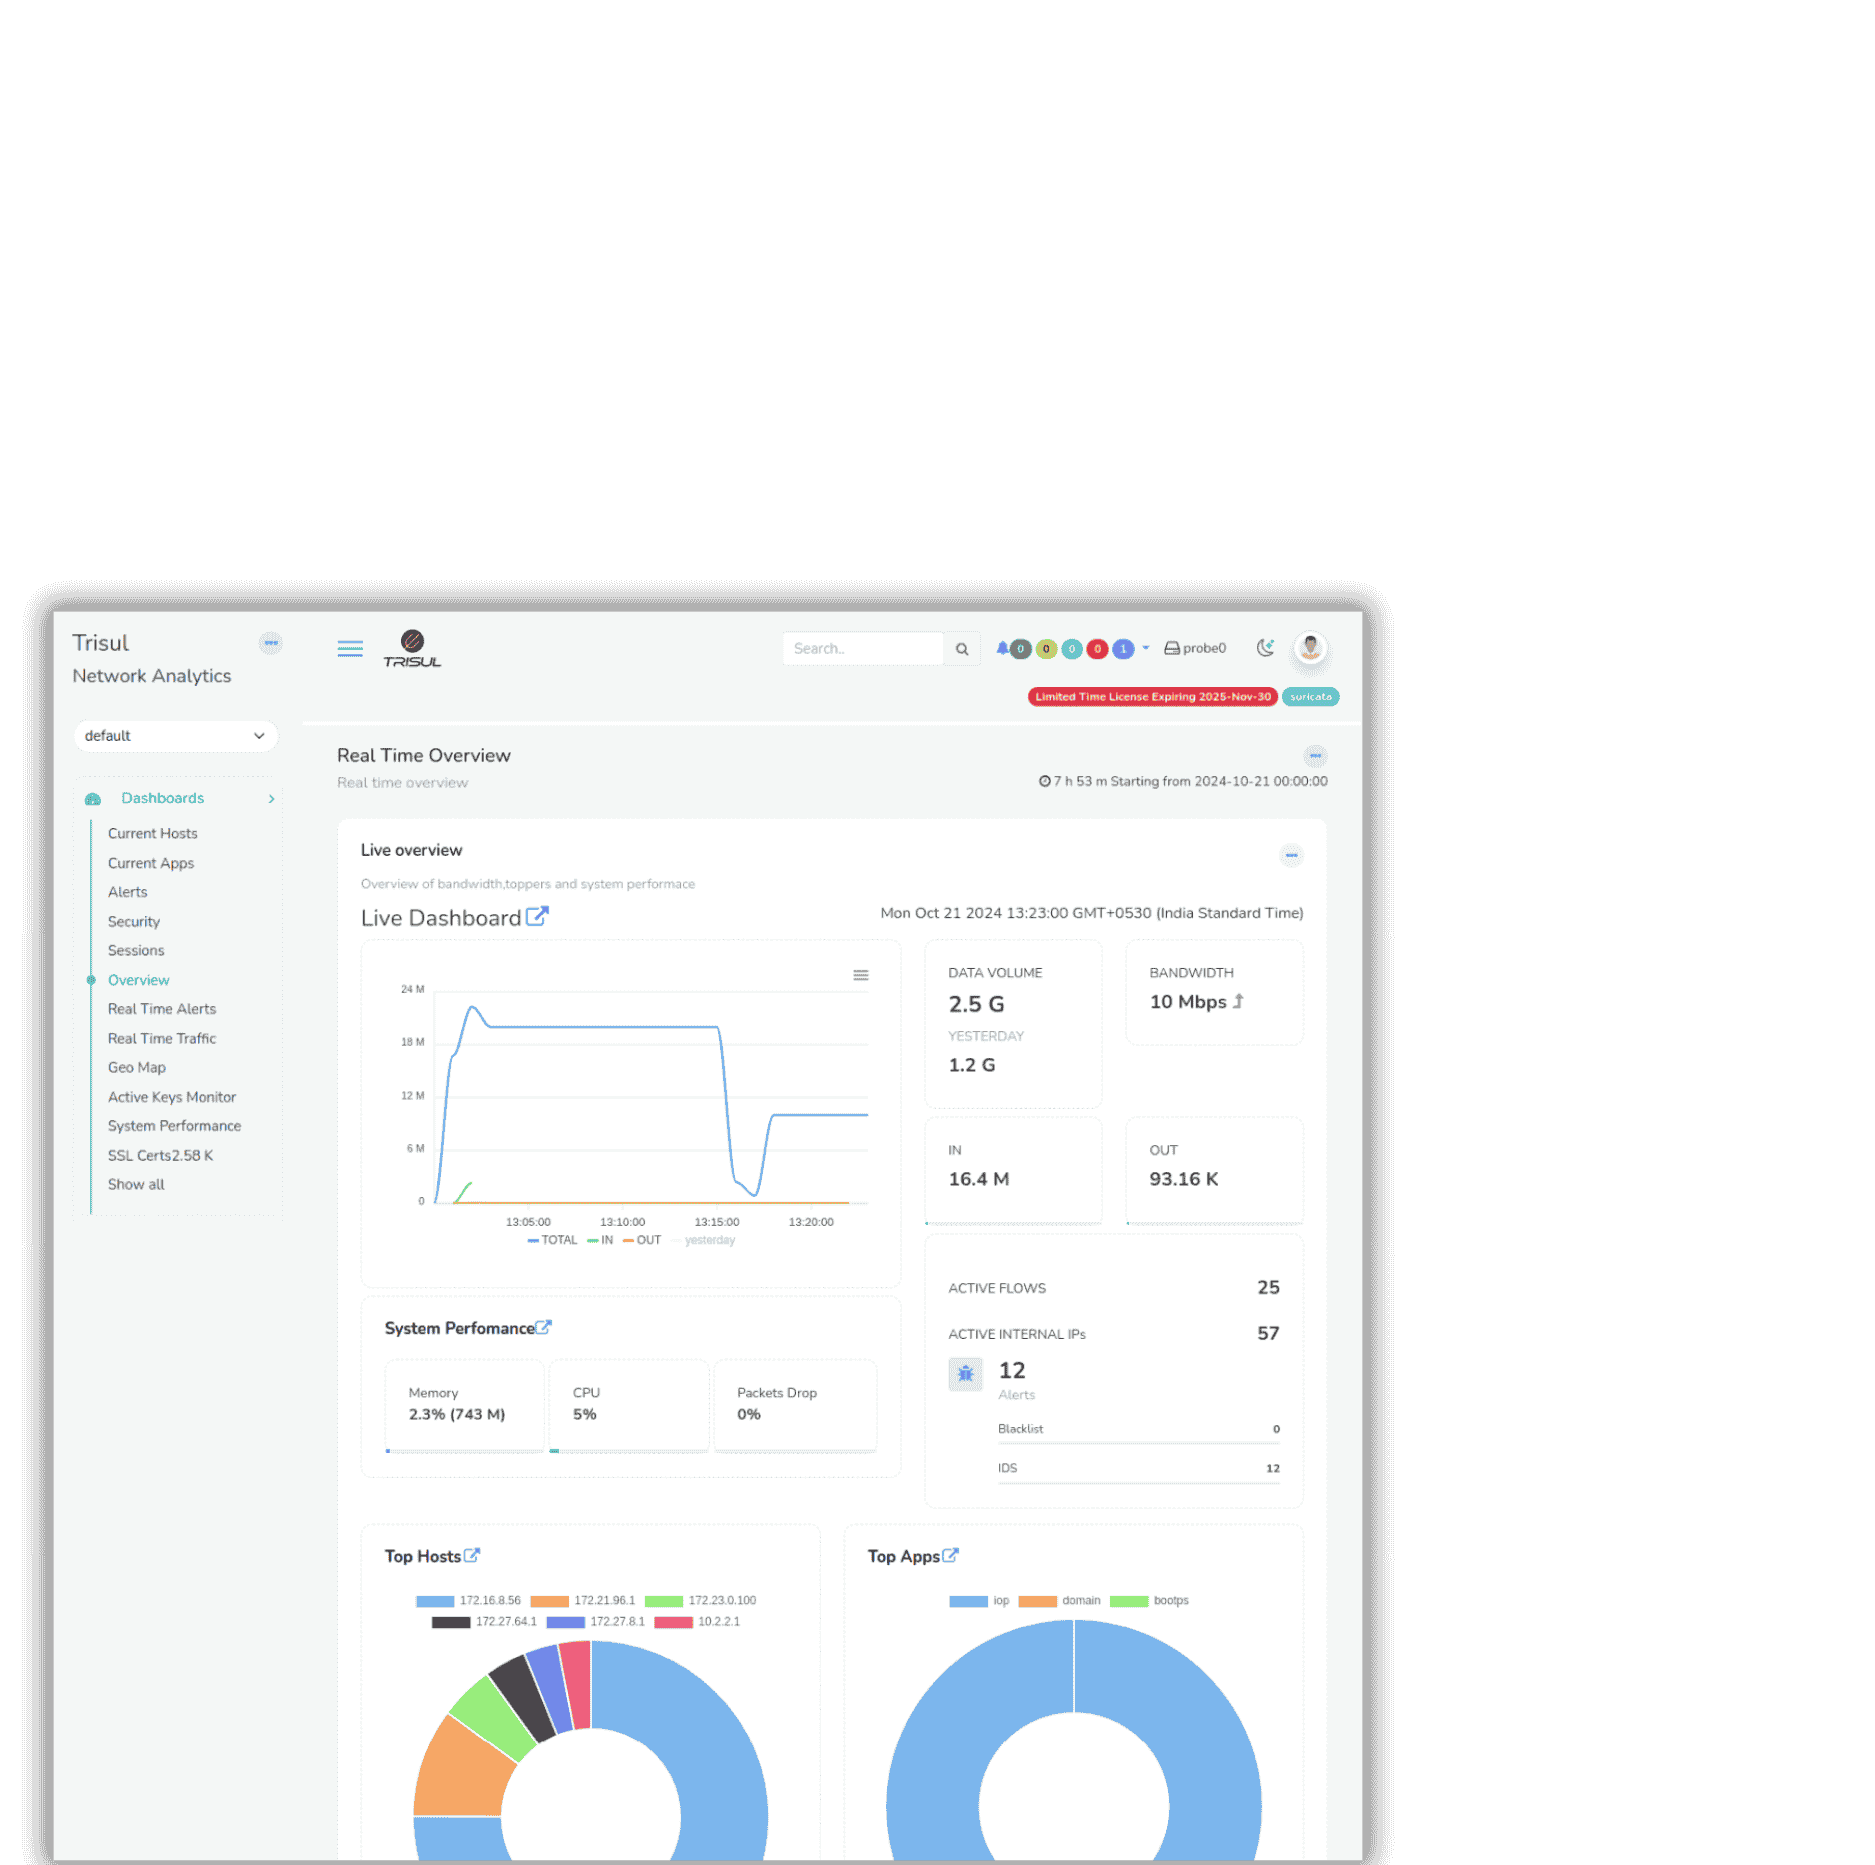This screenshot has height=1865, width=1875.
Task: Click the bug icon next to Alerts count
Action: pyautogui.click(x=965, y=1374)
